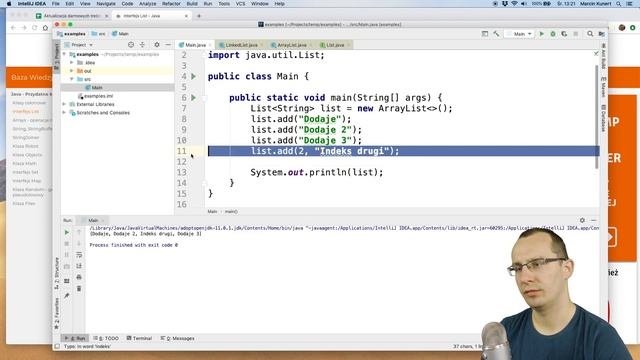Run with Coverage from the top toolbar
Screen dimensions: 640x360
(x=564, y=34)
